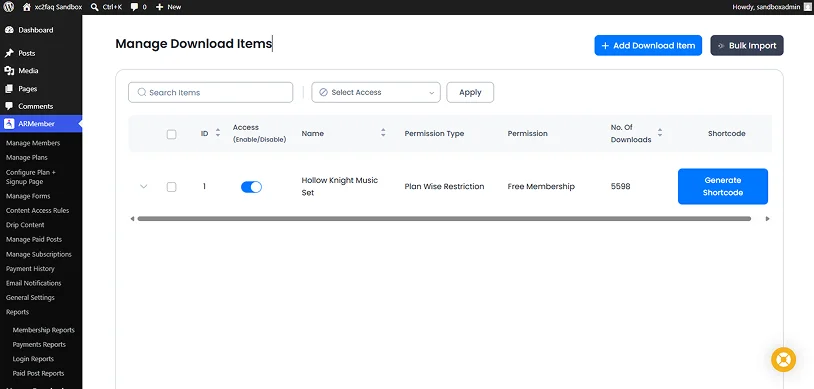Expand row details chevron for item 1

pos(144,186)
